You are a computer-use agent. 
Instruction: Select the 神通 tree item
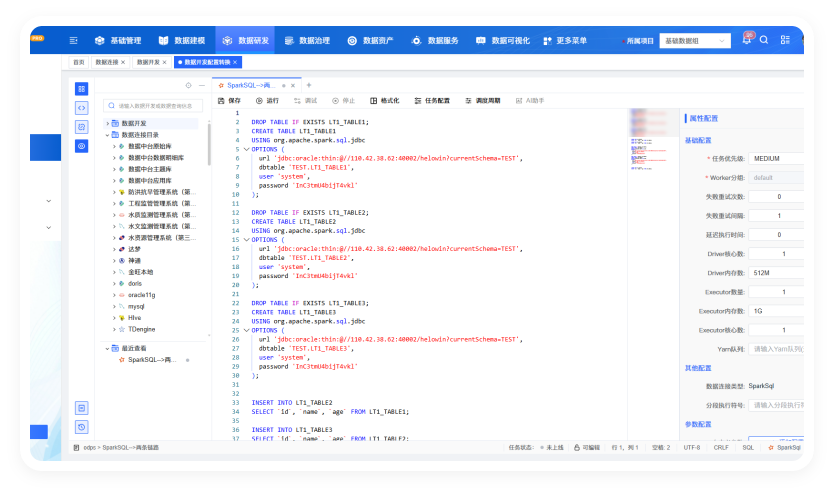point(135,261)
